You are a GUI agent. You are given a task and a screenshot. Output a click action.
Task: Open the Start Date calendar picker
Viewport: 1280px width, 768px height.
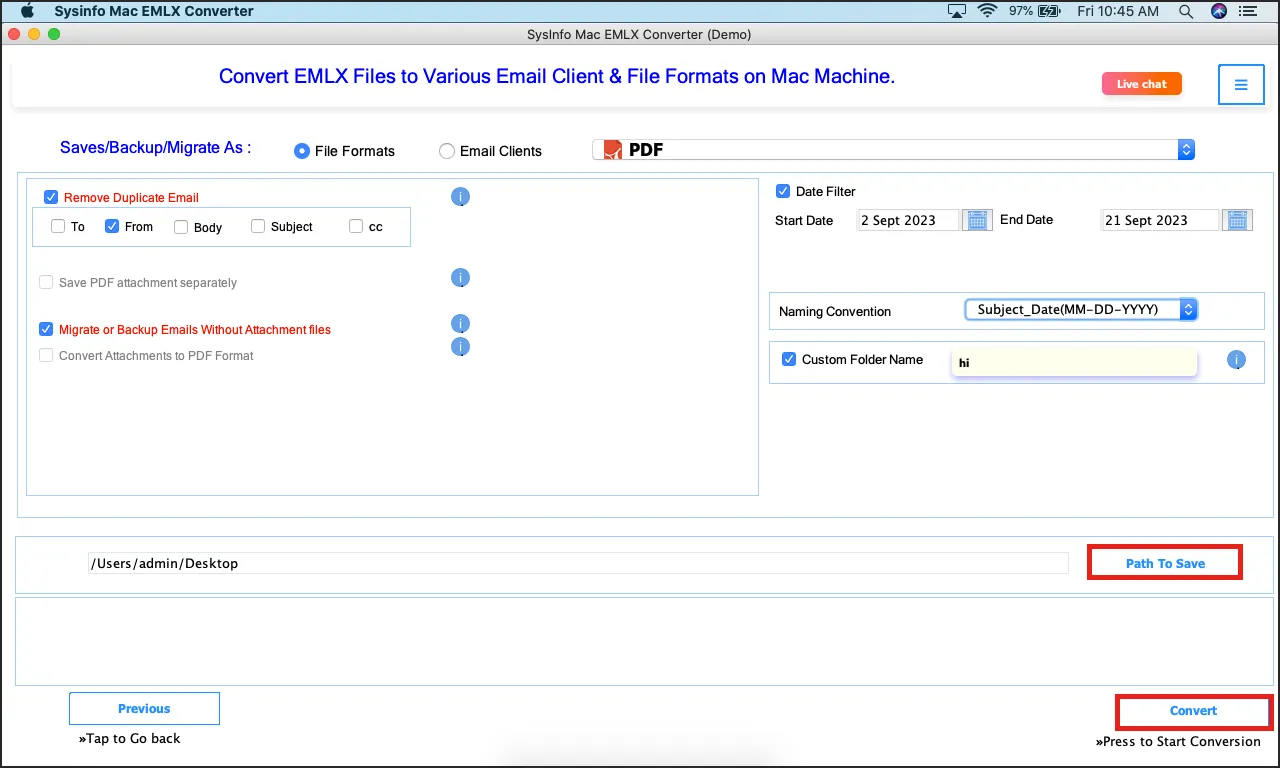point(977,220)
